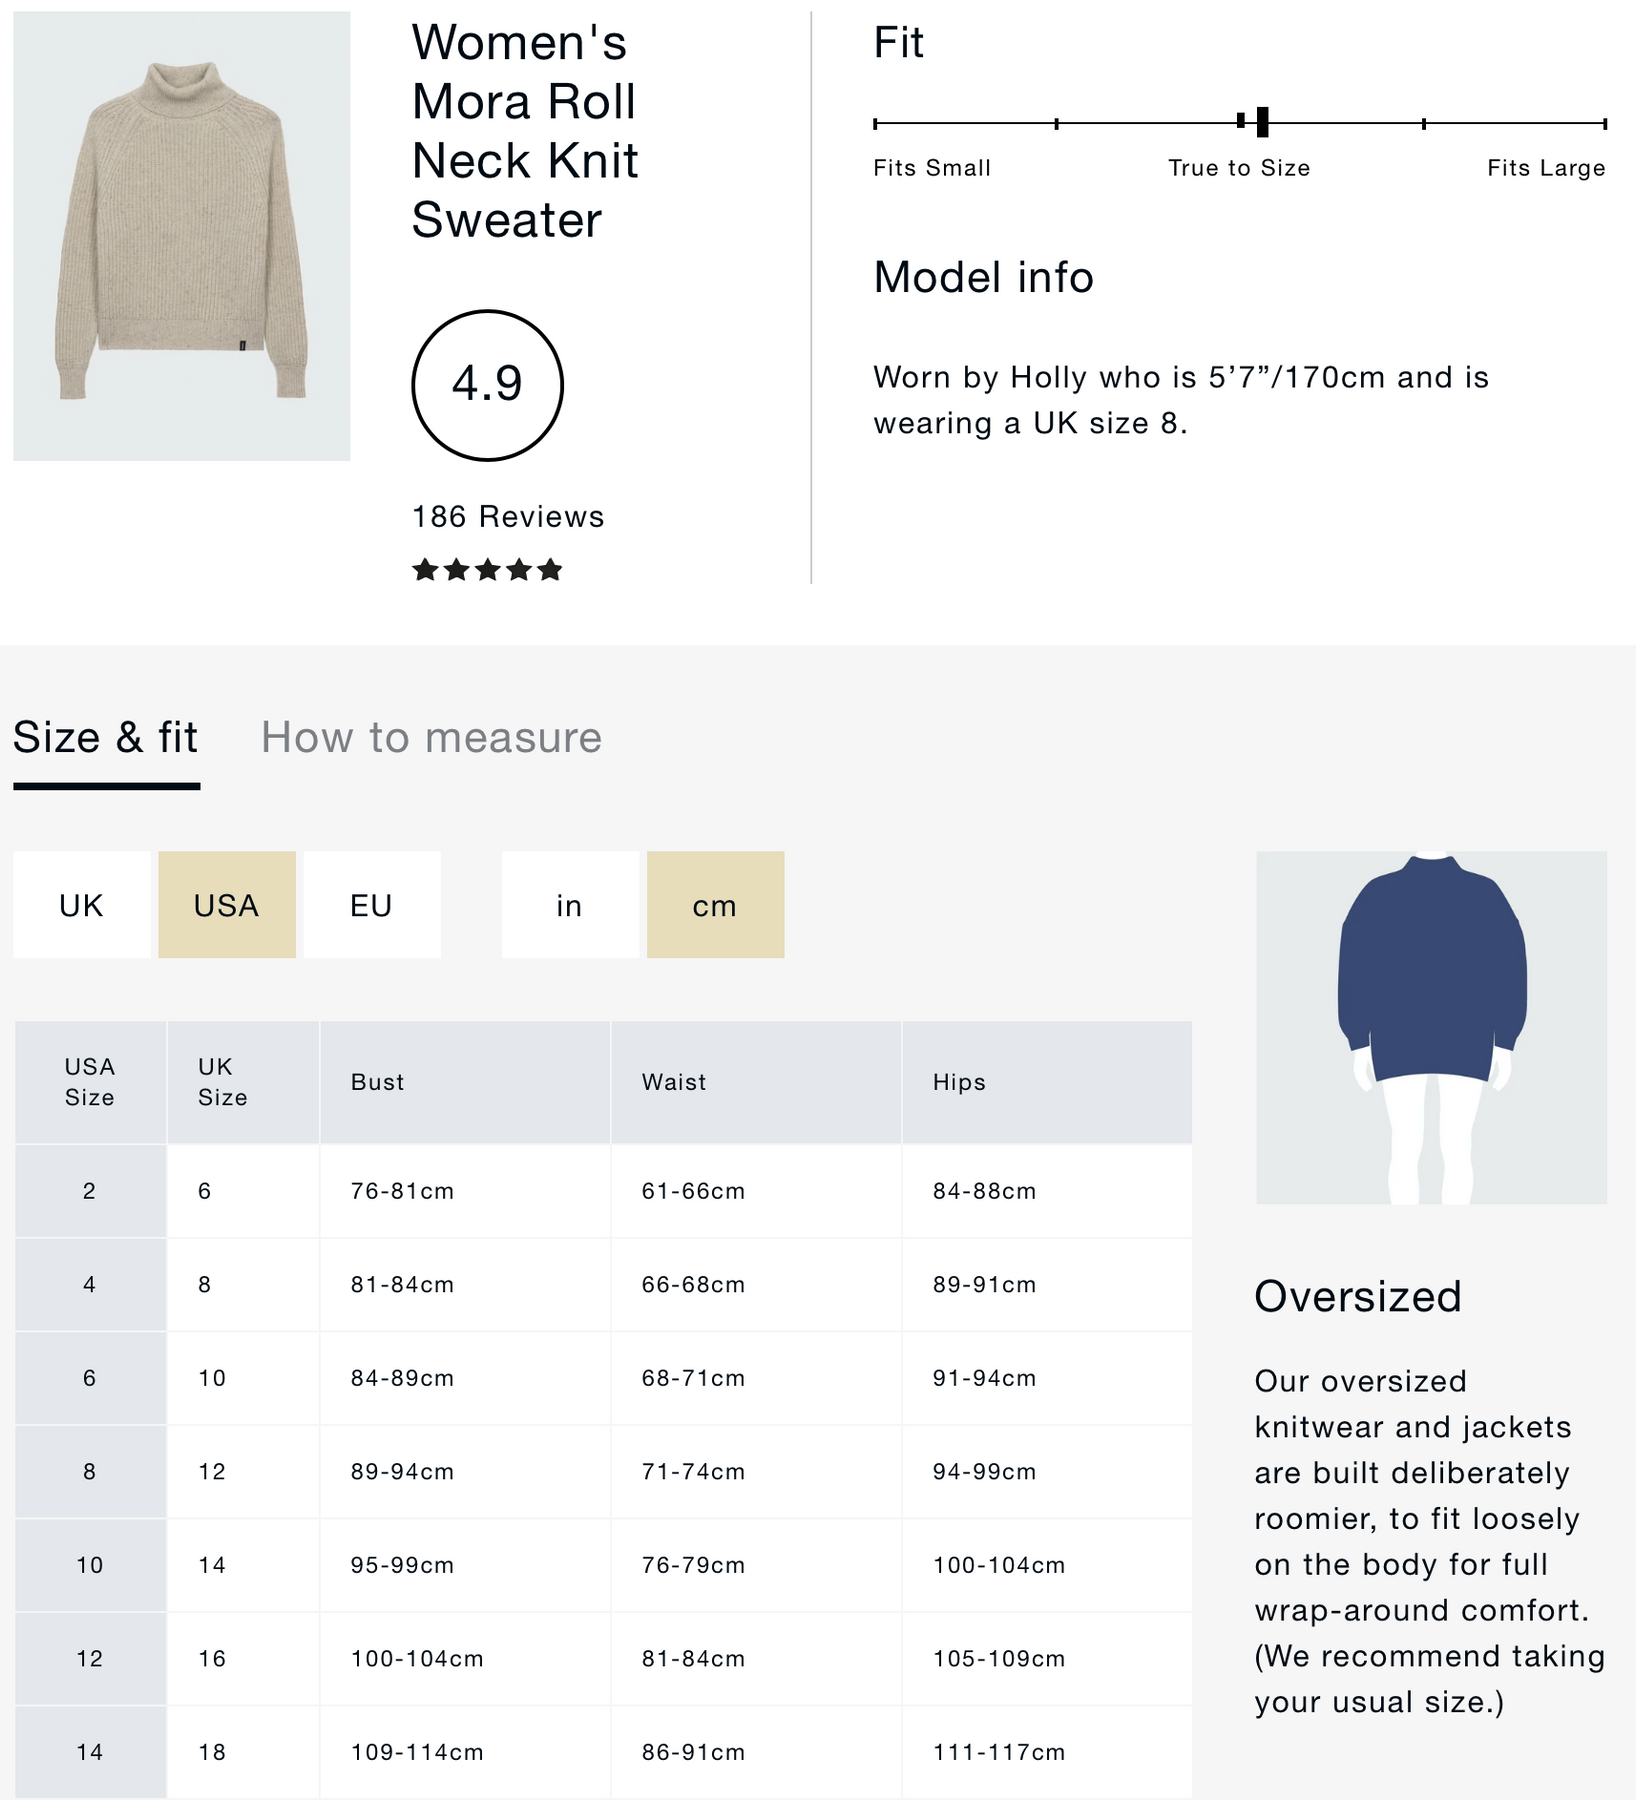The image size is (1636, 1800).
Task: Click the Bust column header
Action: coord(378,1082)
